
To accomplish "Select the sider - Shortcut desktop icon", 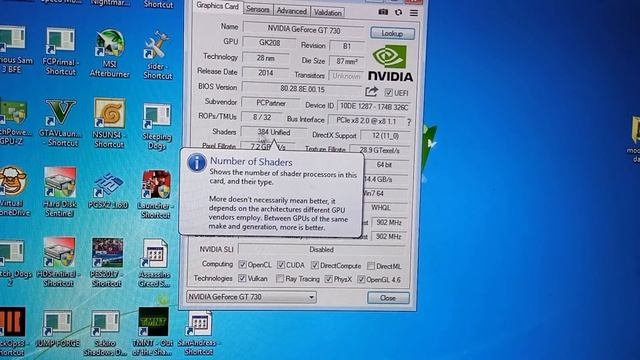I will [158, 55].
